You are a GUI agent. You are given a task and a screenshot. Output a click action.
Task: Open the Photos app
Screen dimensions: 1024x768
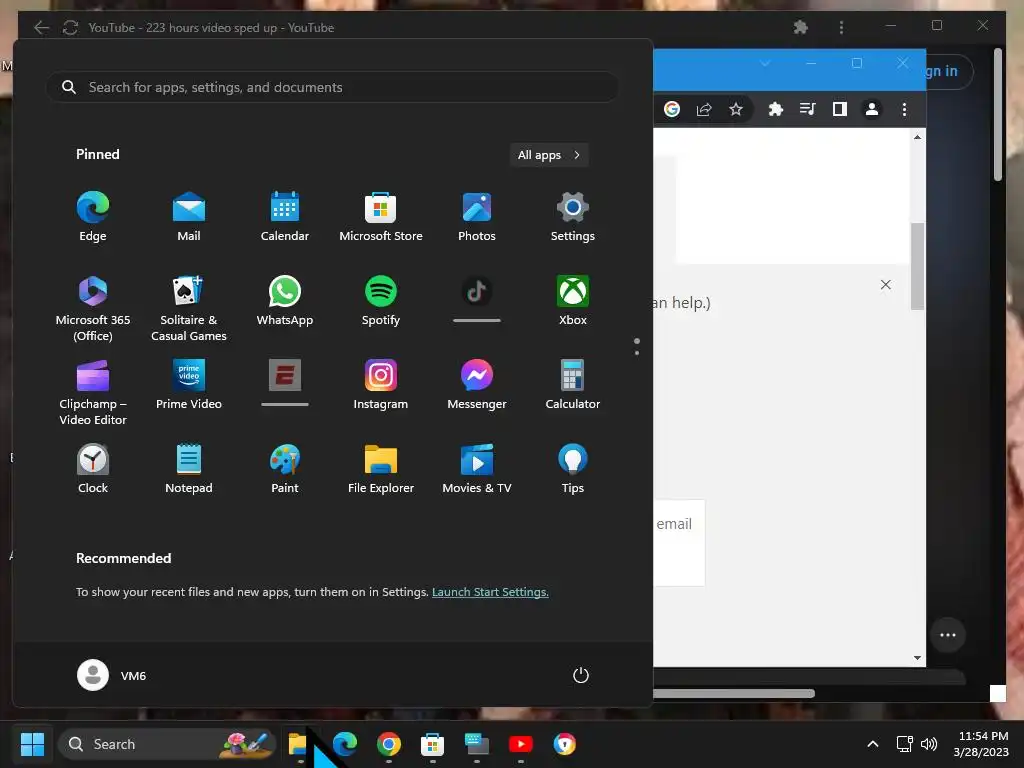point(477,217)
